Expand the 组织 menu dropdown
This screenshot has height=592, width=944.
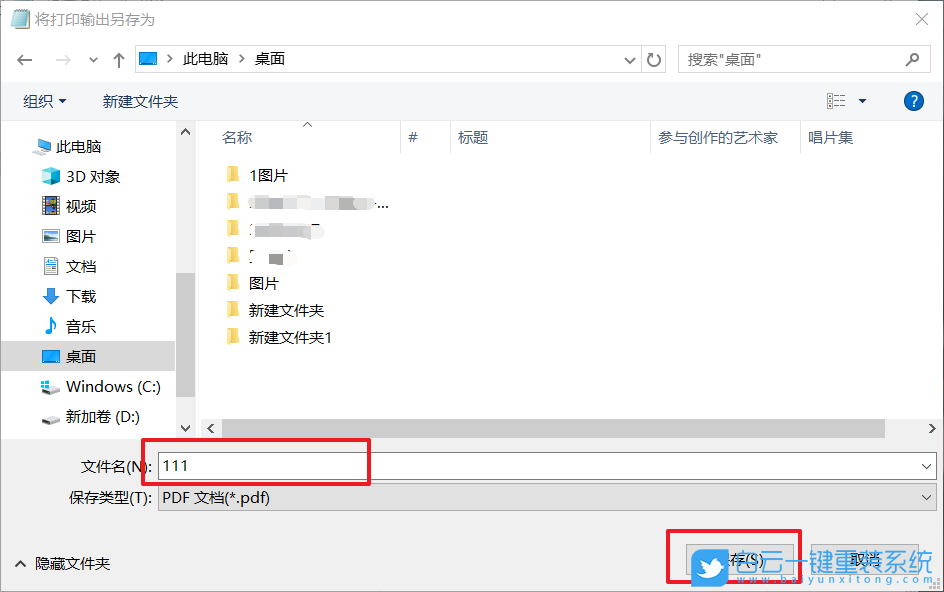tap(43, 100)
